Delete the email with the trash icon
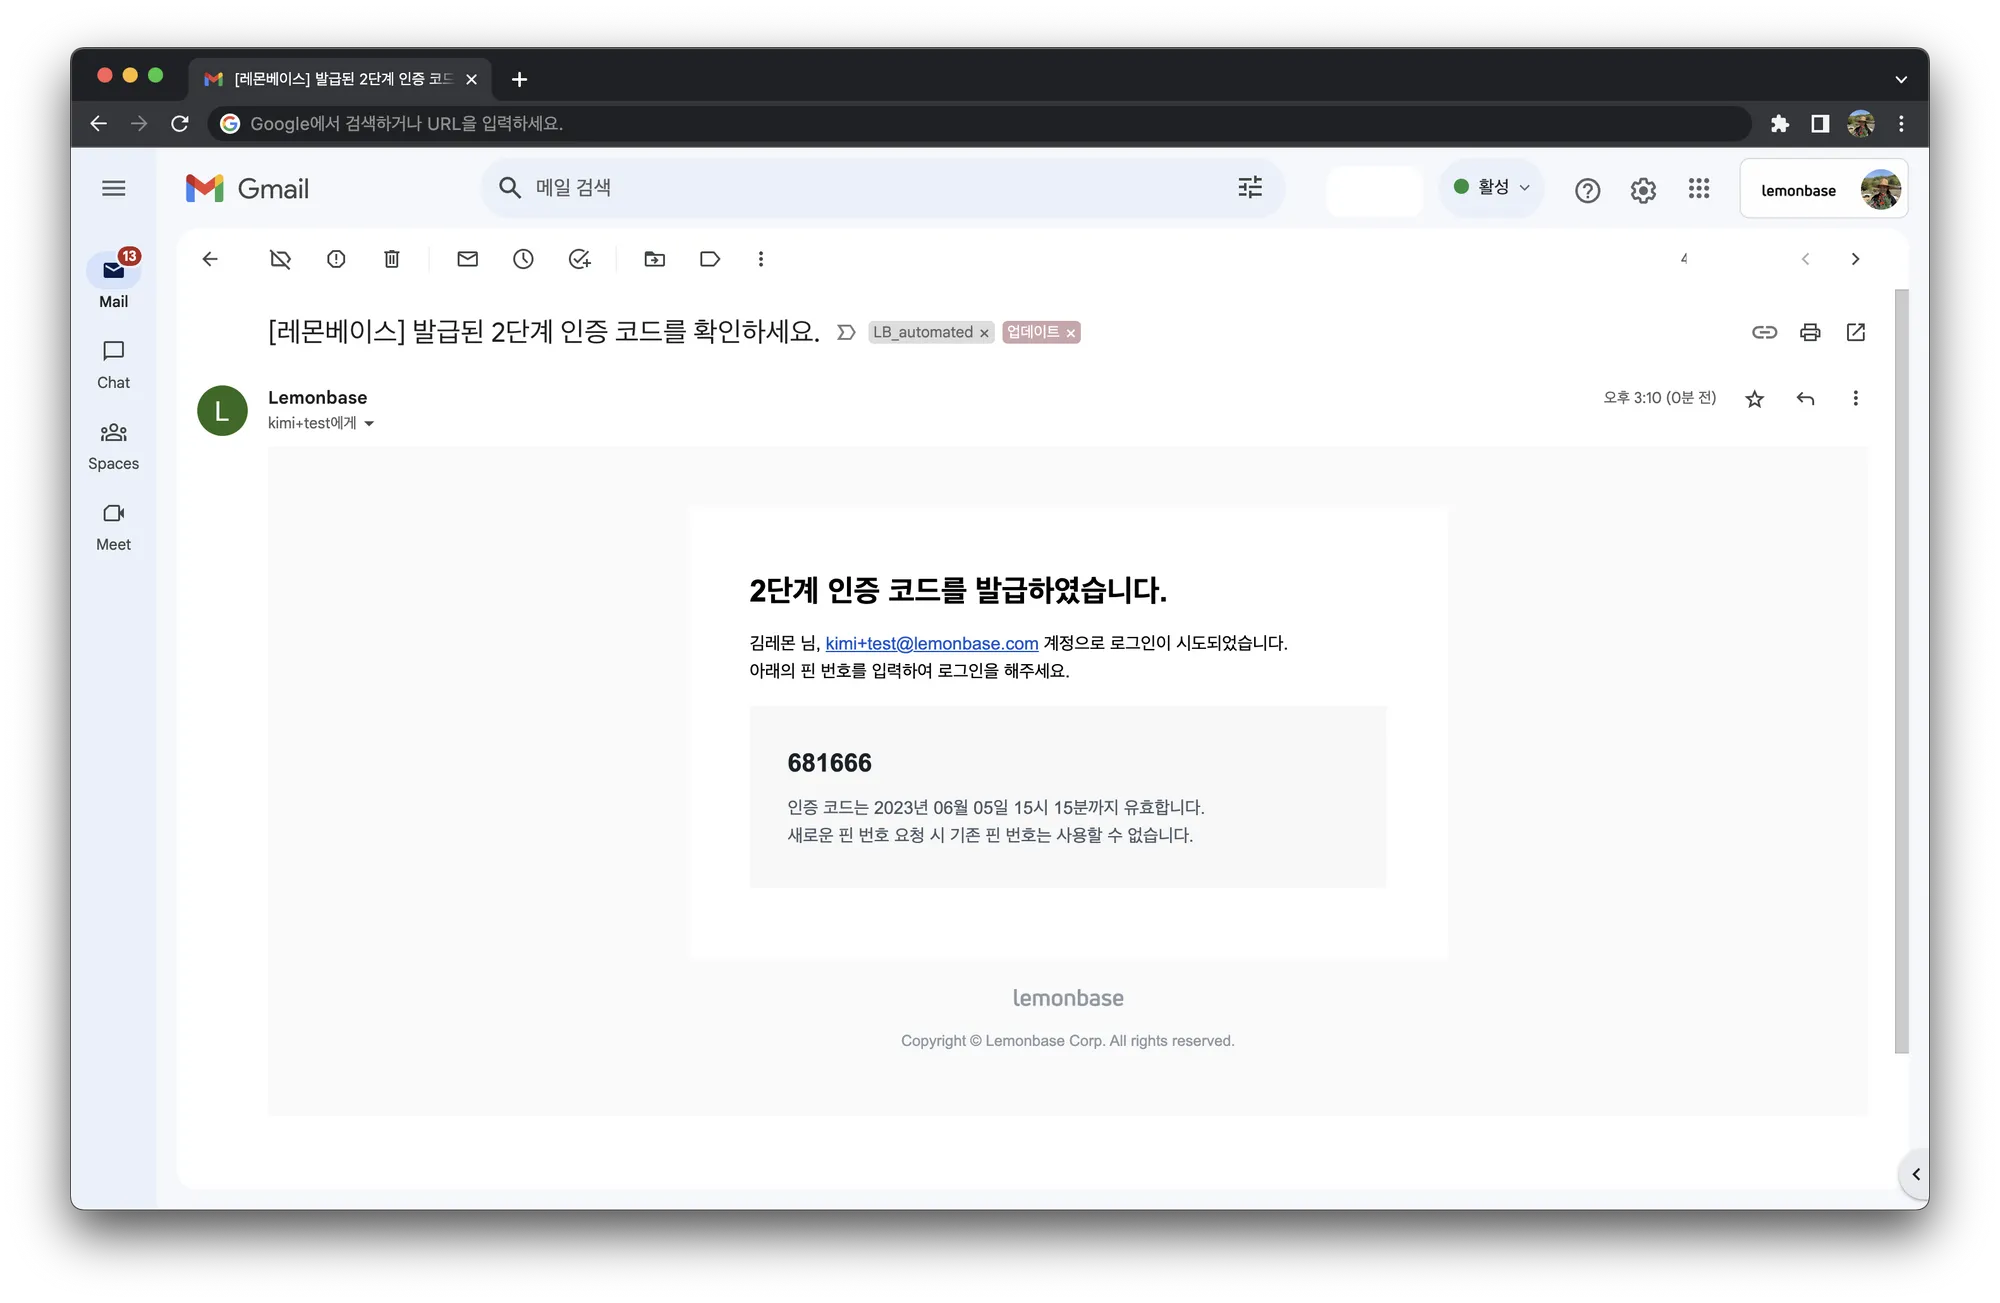 pyautogui.click(x=392, y=259)
